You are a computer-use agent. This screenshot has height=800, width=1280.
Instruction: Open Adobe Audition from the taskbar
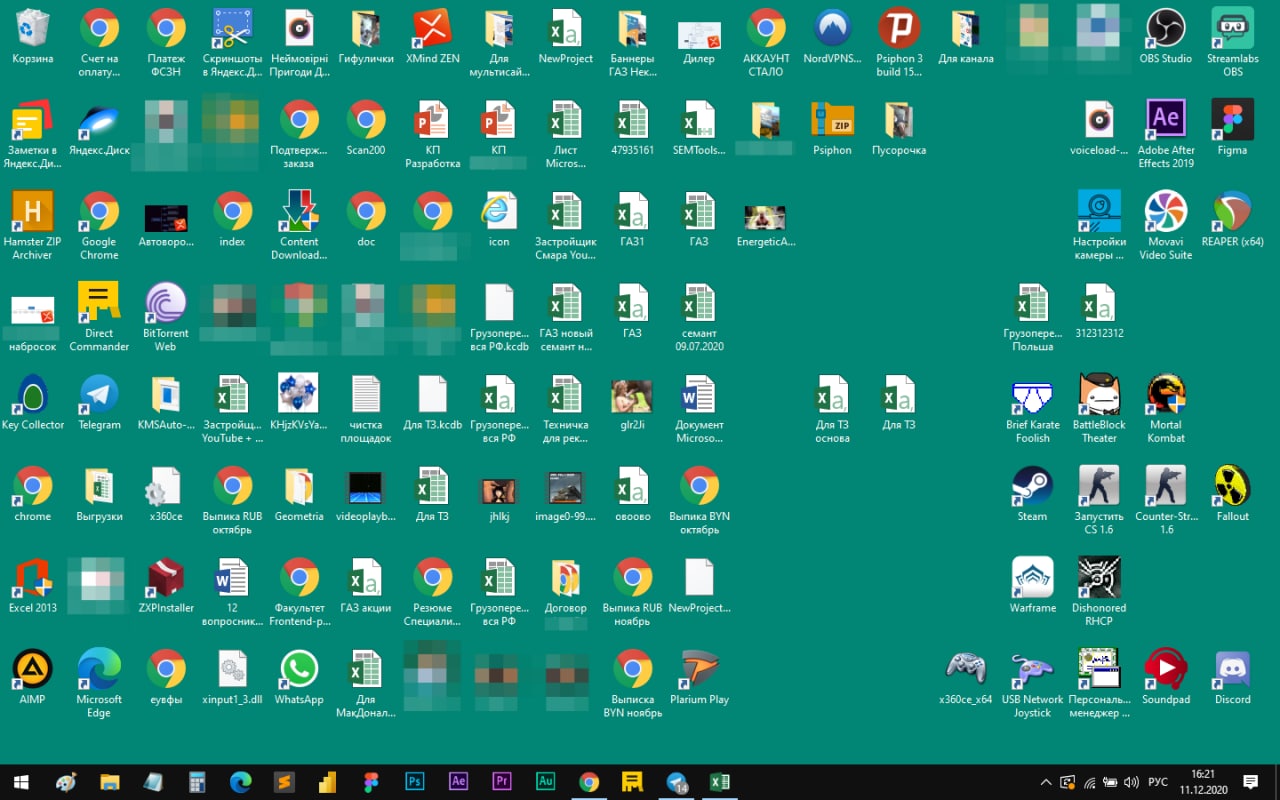click(546, 782)
